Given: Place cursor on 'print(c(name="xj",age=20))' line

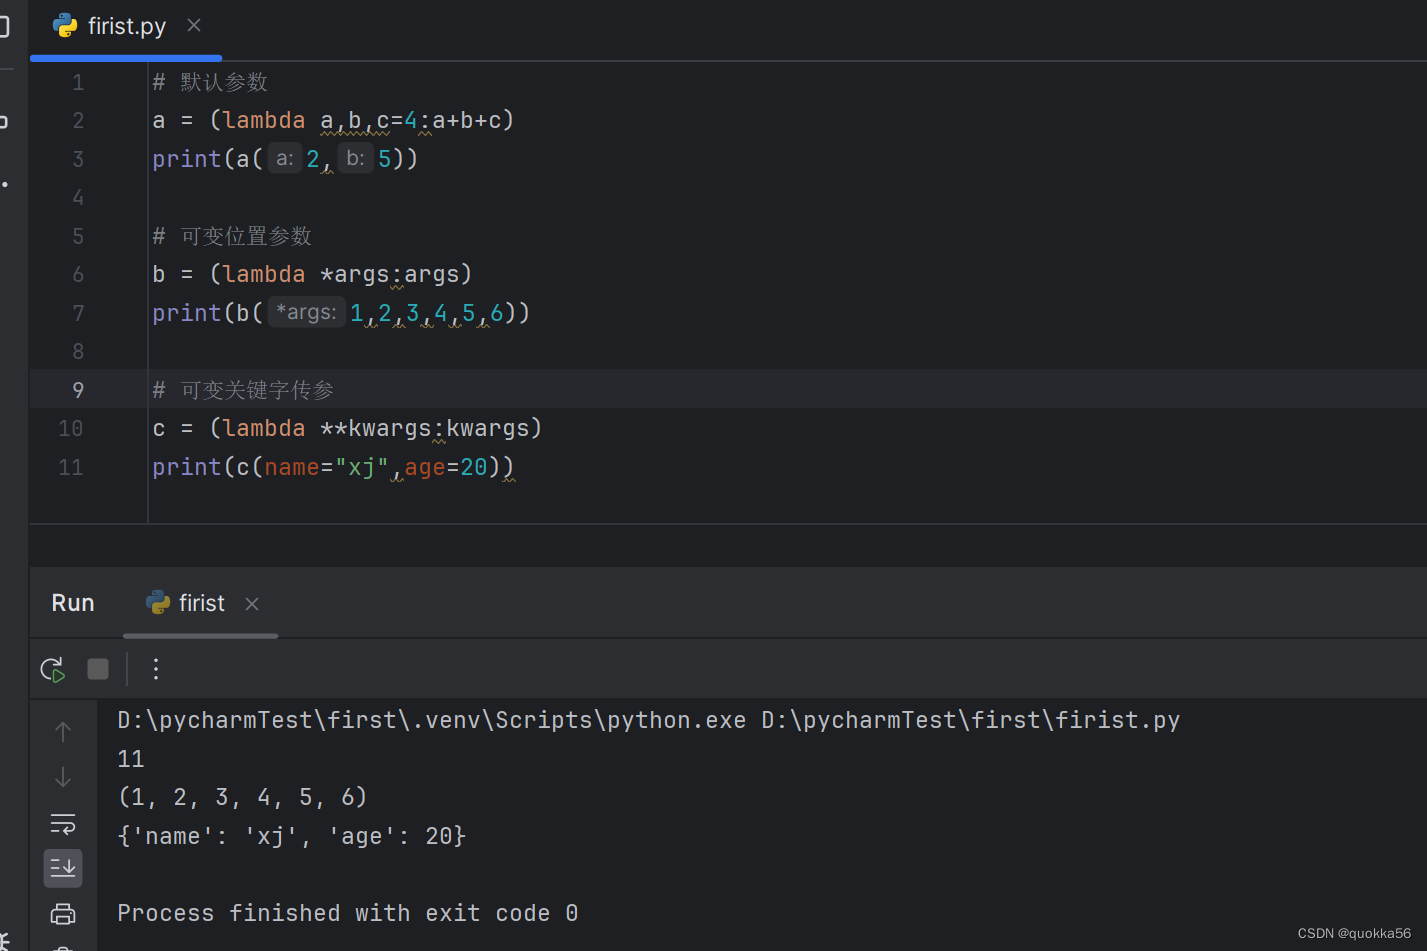Looking at the screenshot, I should tap(333, 467).
